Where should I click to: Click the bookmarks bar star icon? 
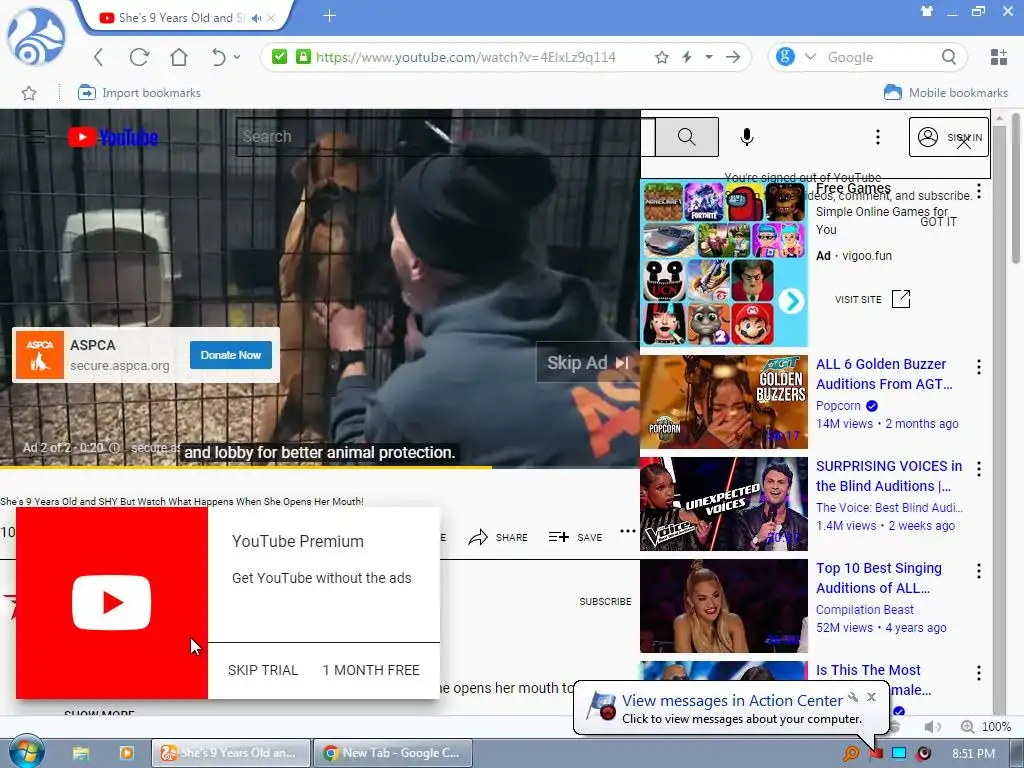[x=29, y=93]
